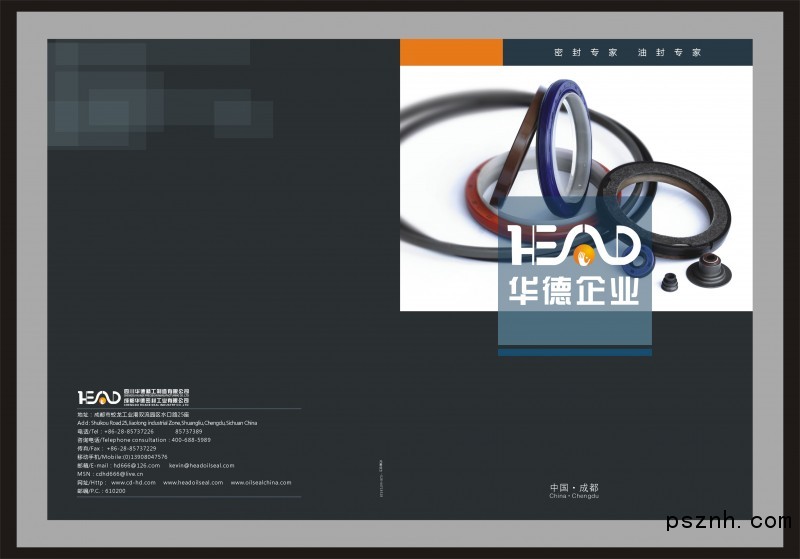Click the 中国·成都 China Chengdu text
The image size is (800, 559).
click(x=574, y=490)
